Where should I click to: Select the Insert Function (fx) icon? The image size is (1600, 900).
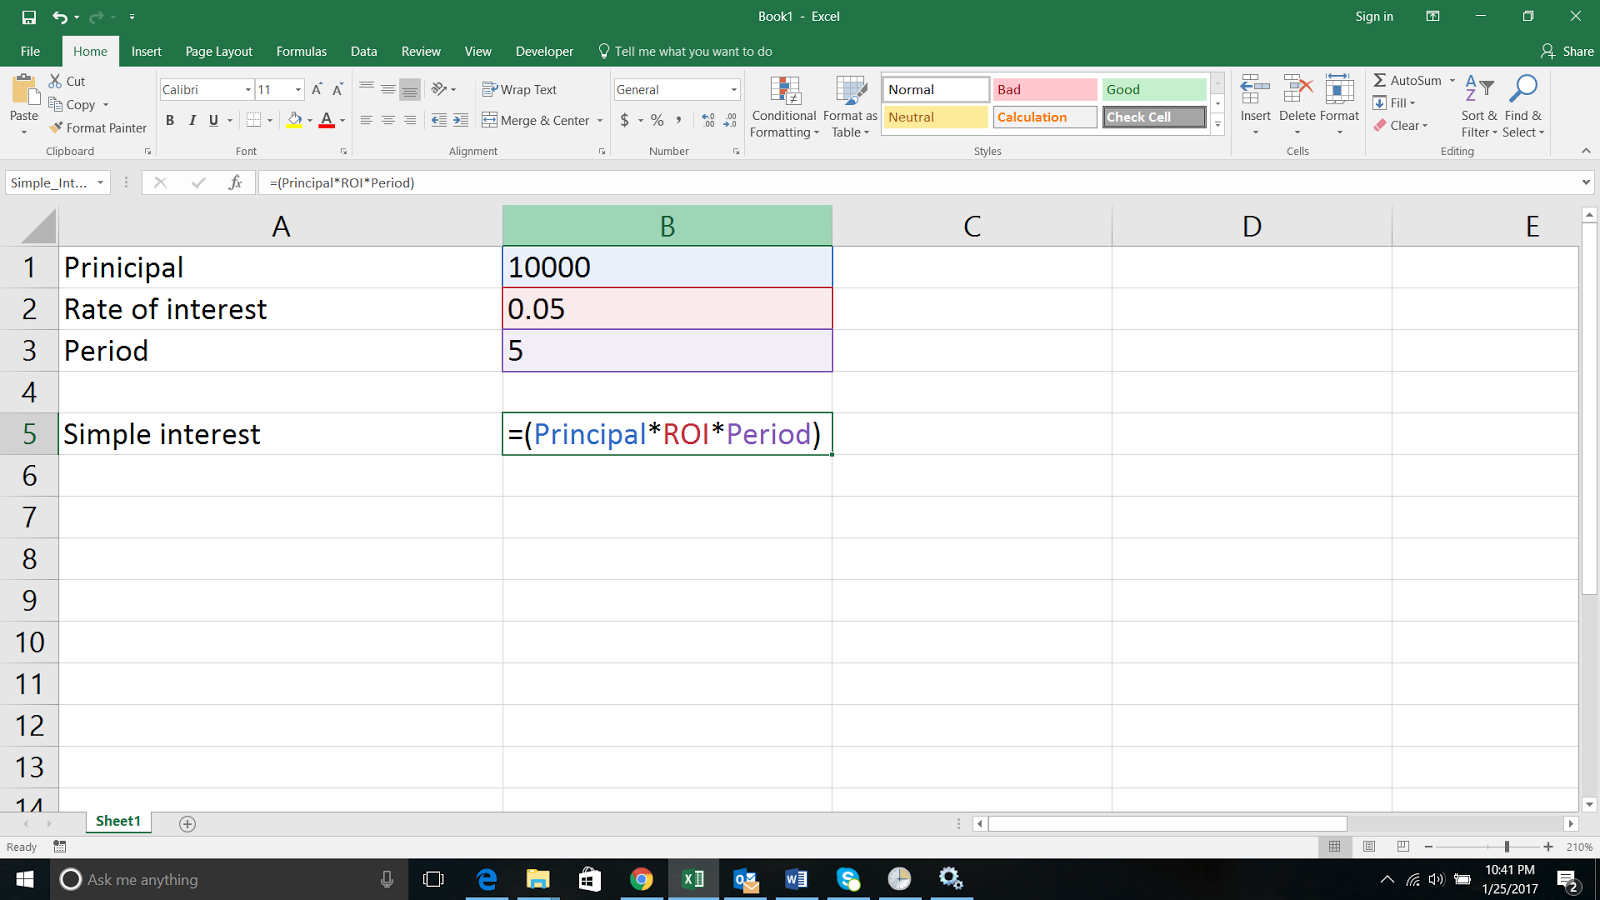pyautogui.click(x=237, y=183)
